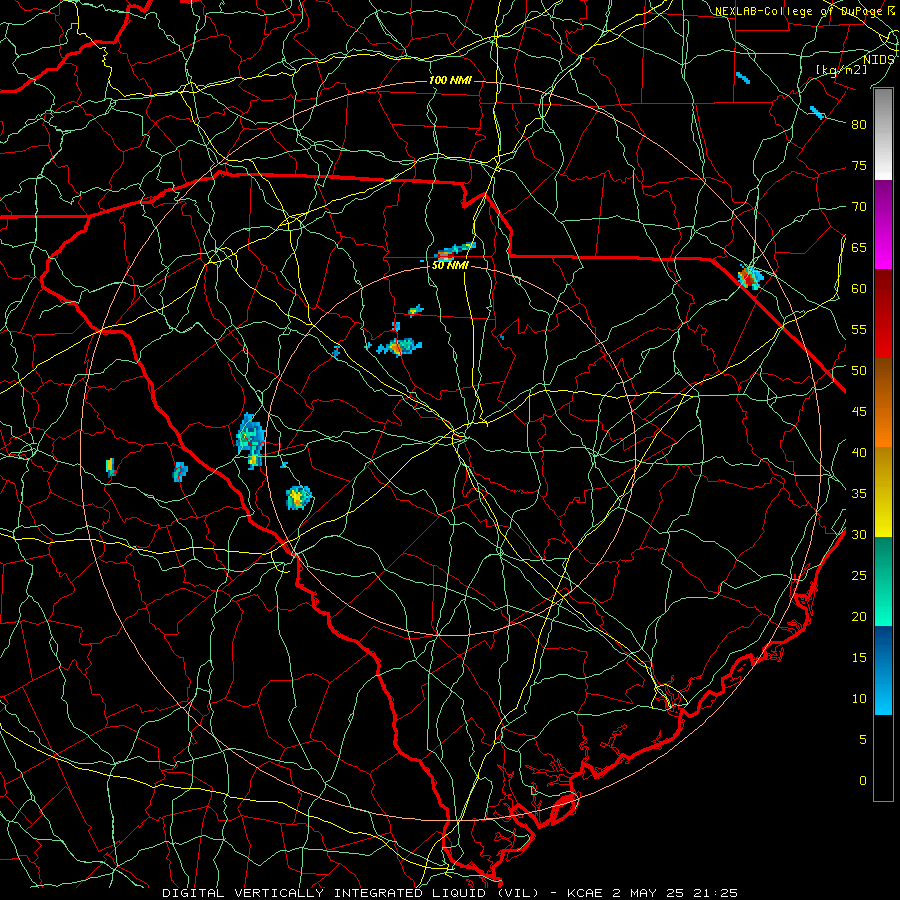Pick the gray-white segment of the color bar
This screenshot has width=900, height=900.
click(883, 134)
